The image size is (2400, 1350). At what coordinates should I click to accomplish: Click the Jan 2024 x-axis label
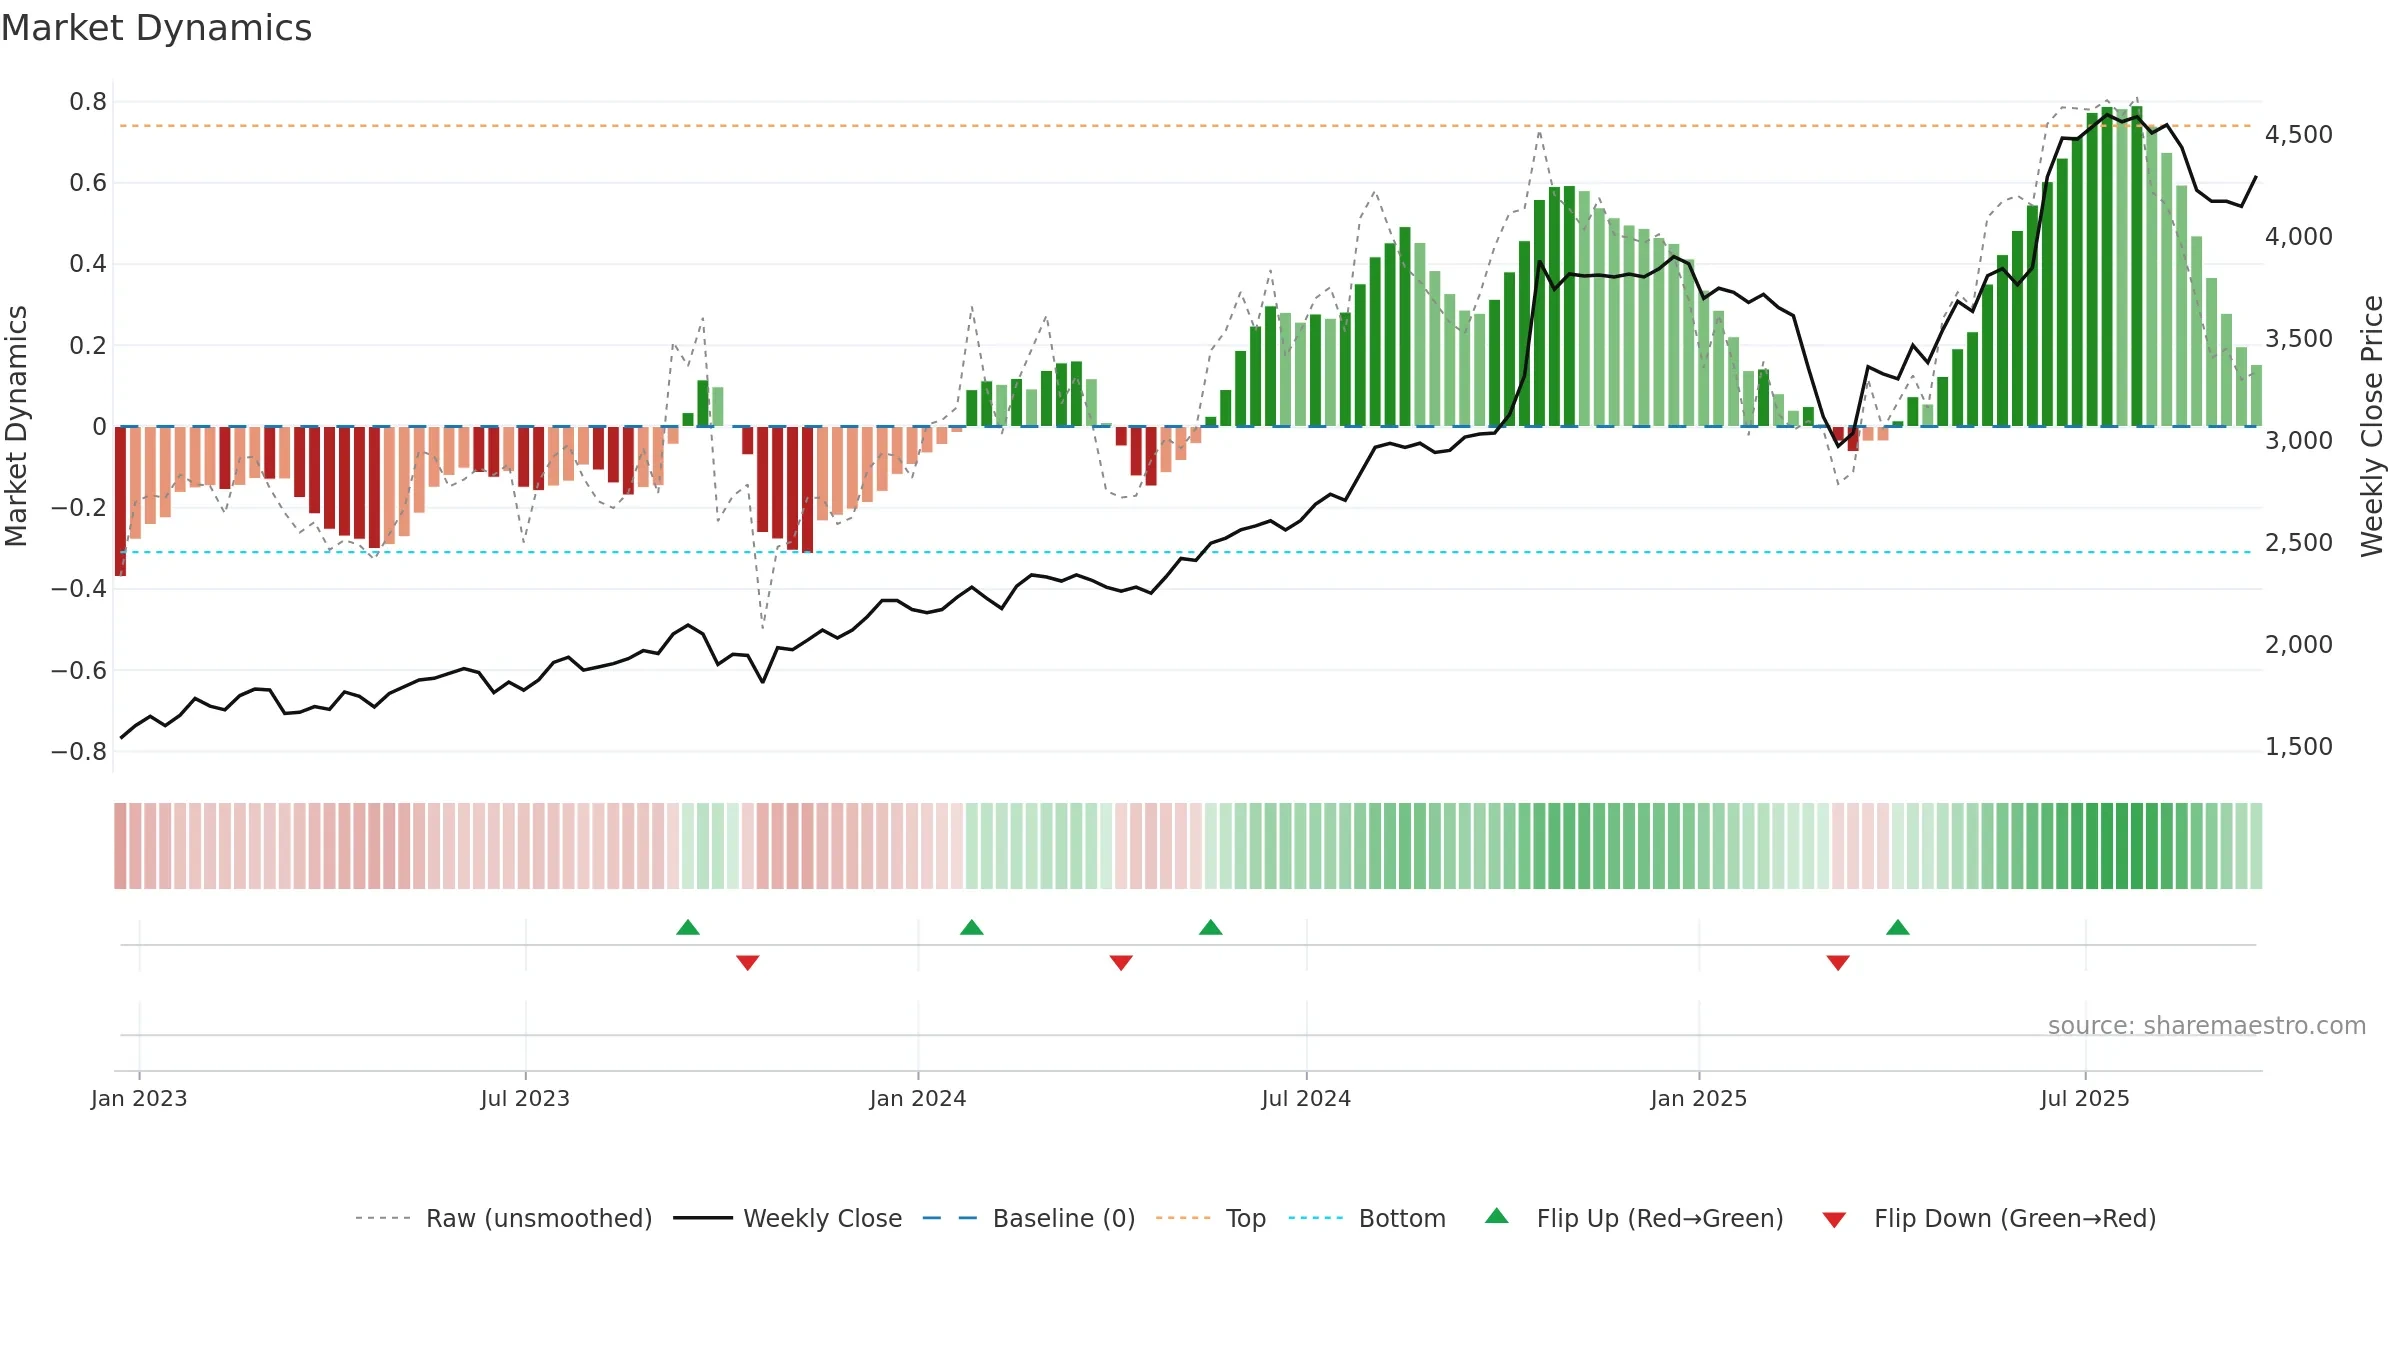pos(918,1098)
